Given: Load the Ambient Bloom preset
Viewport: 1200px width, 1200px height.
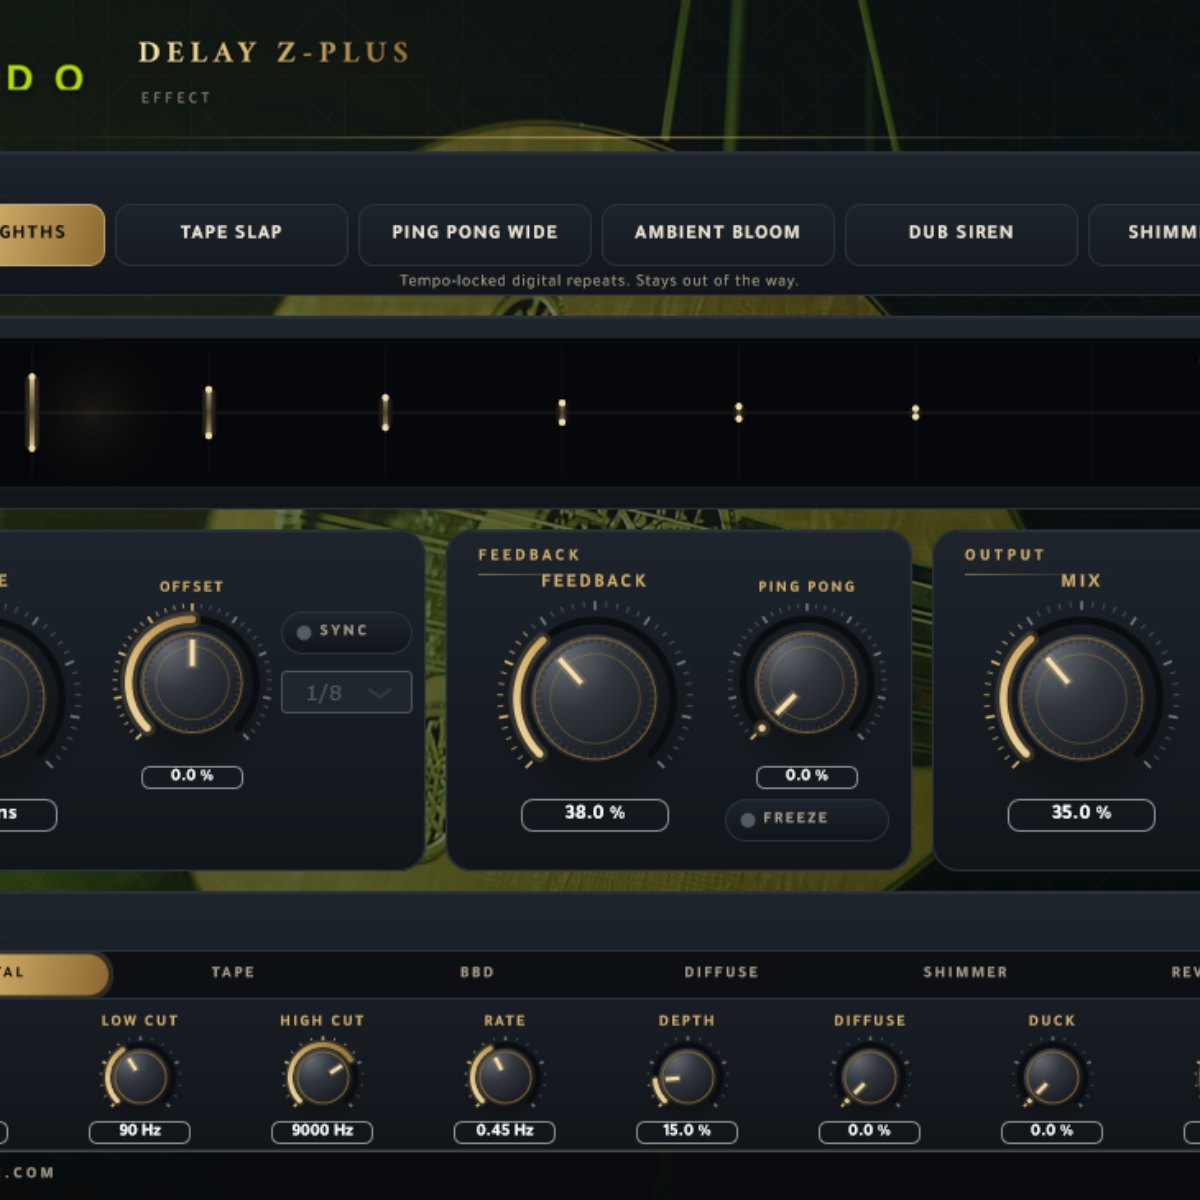Looking at the screenshot, I should [x=717, y=235].
